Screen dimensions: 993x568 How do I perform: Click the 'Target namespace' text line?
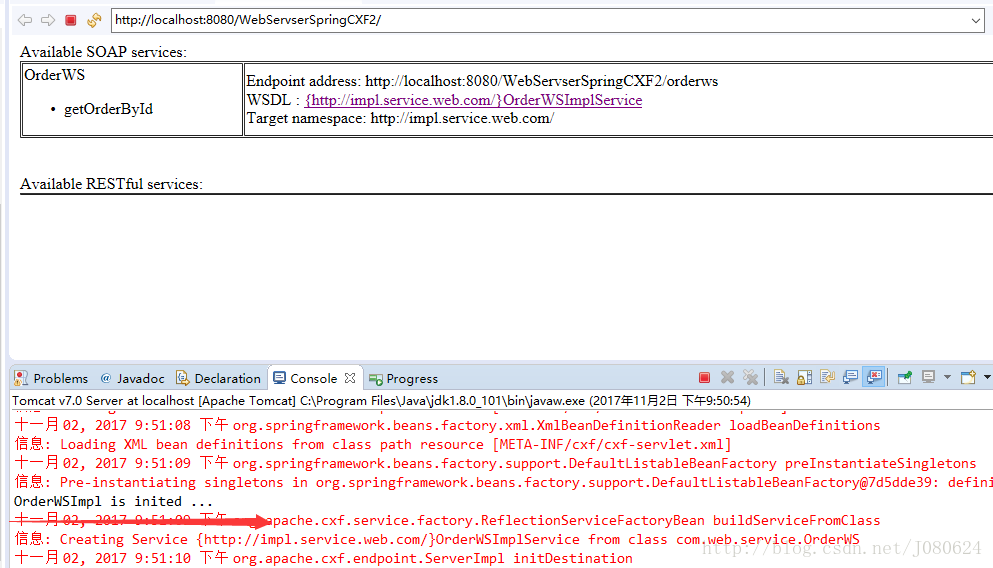[400, 118]
